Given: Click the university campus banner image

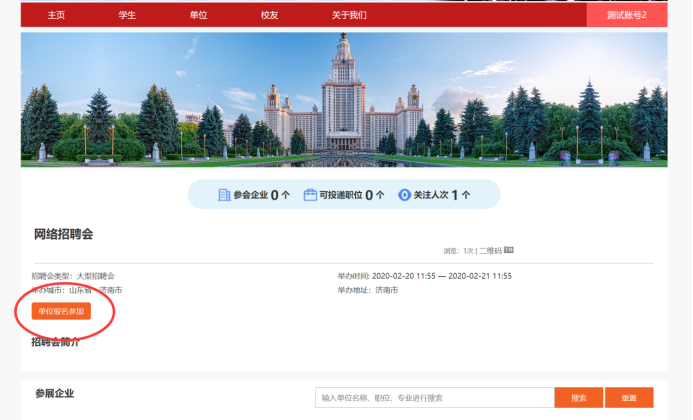Looking at the screenshot, I should click(x=344, y=99).
